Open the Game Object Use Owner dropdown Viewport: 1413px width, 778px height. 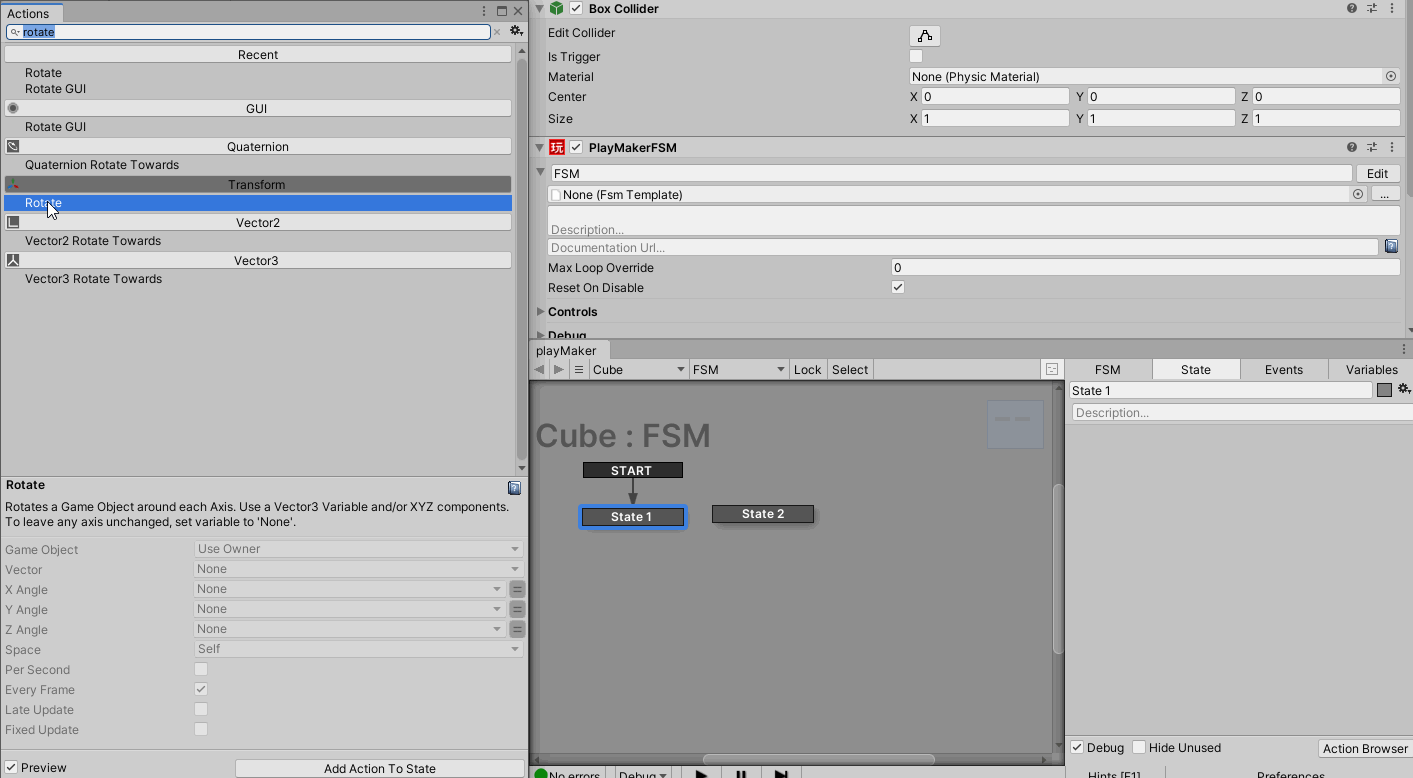pos(358,549)
